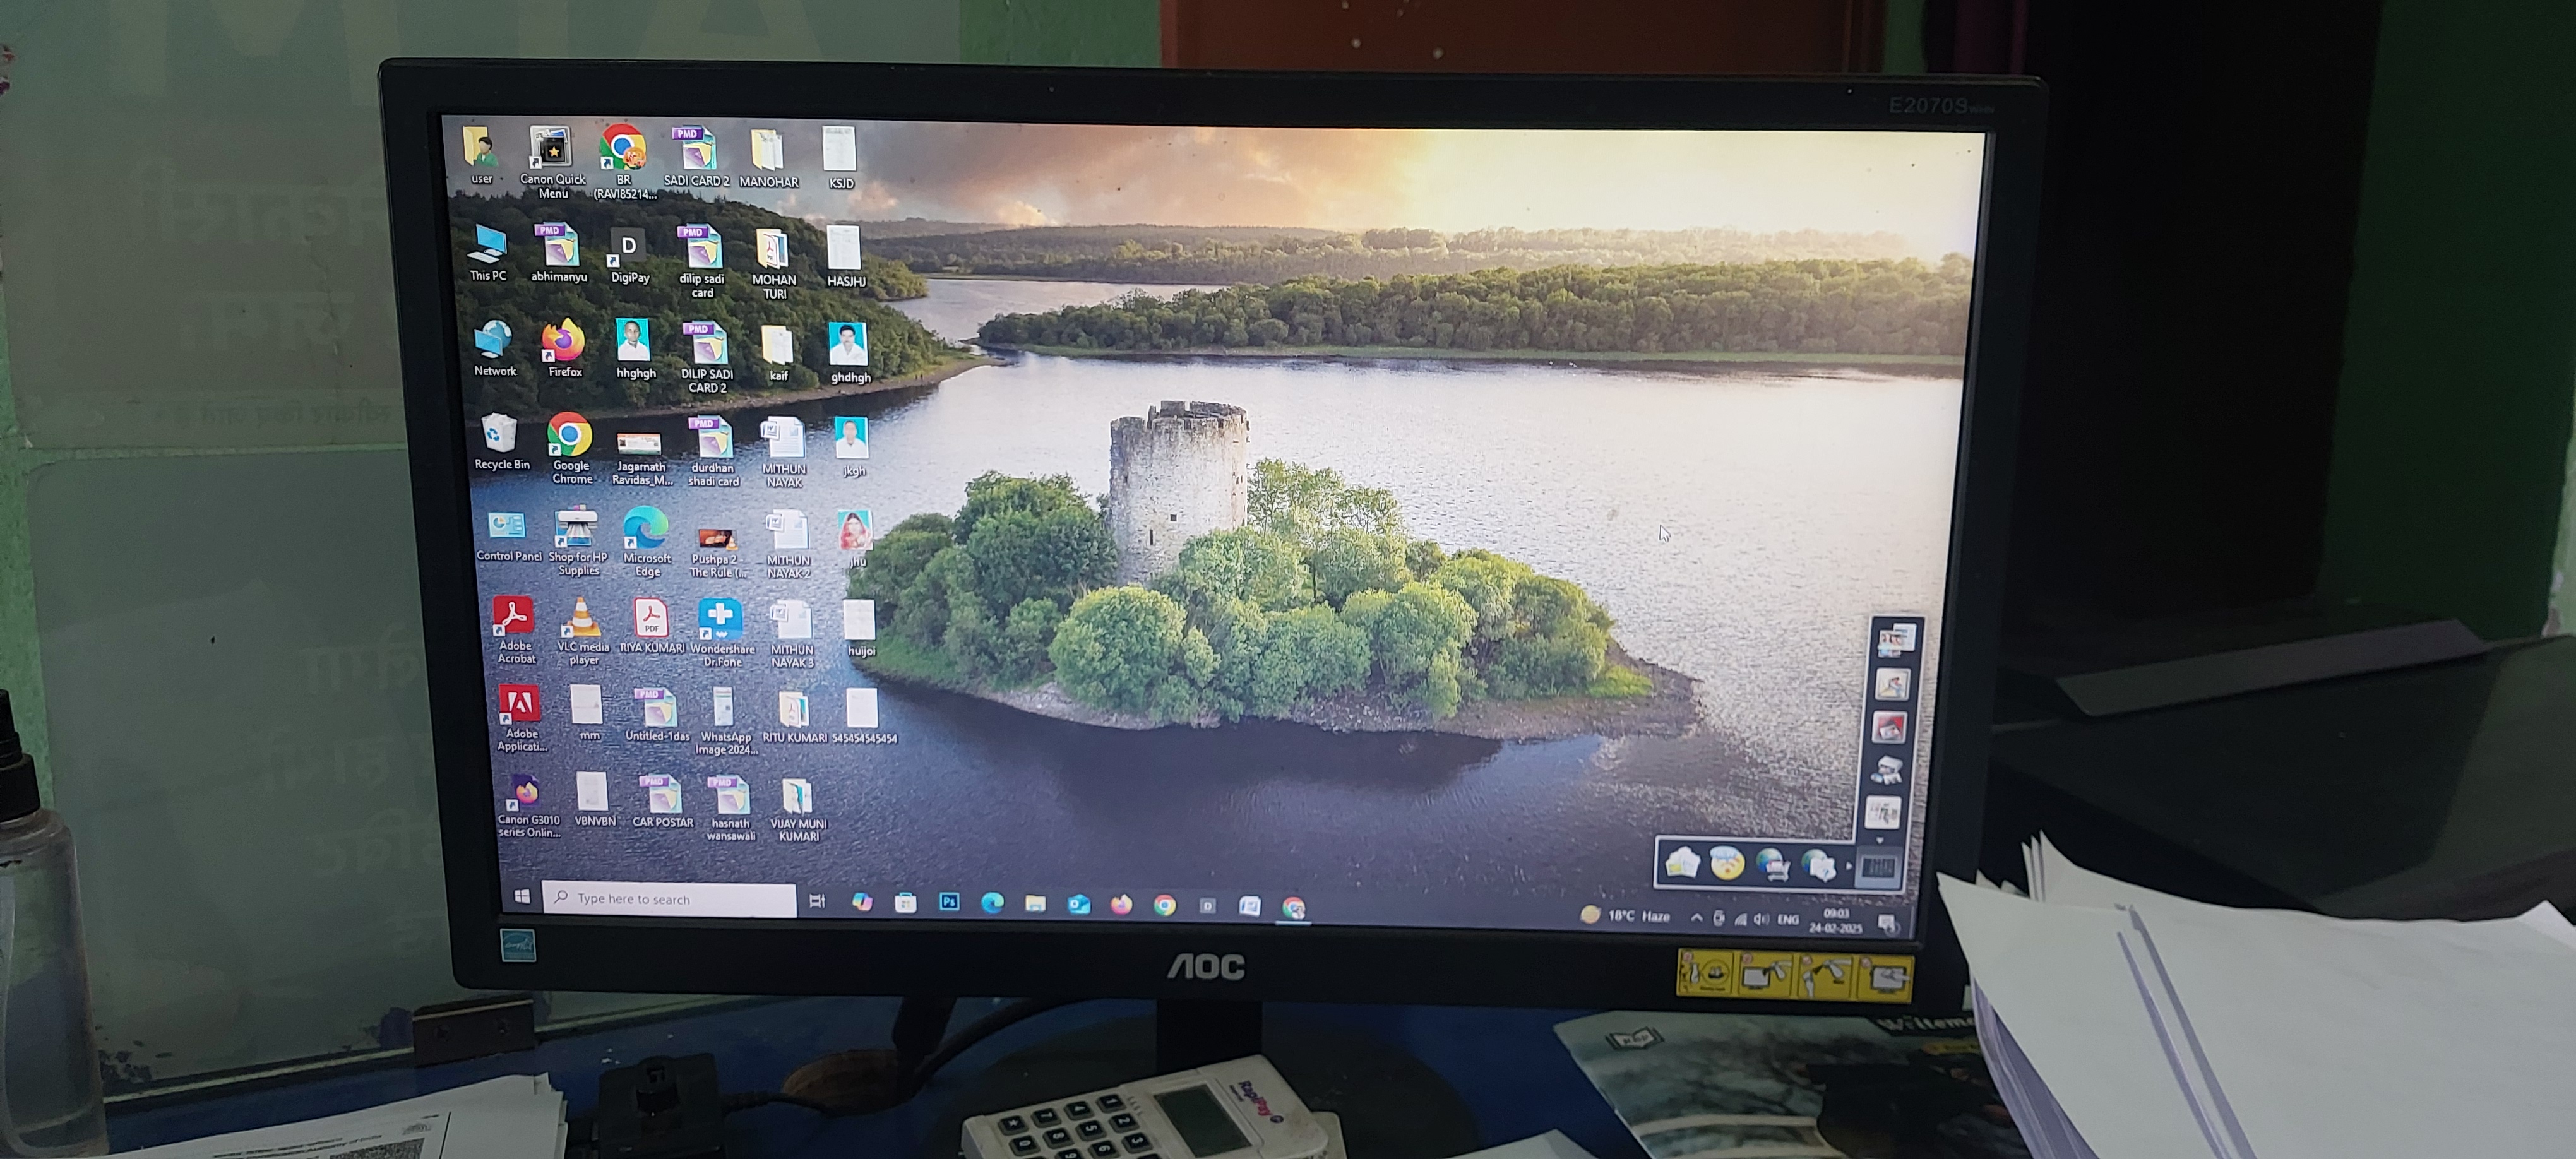Open VLC media player desktop icon
The image size is (2576, 1159).
[583, 631]
